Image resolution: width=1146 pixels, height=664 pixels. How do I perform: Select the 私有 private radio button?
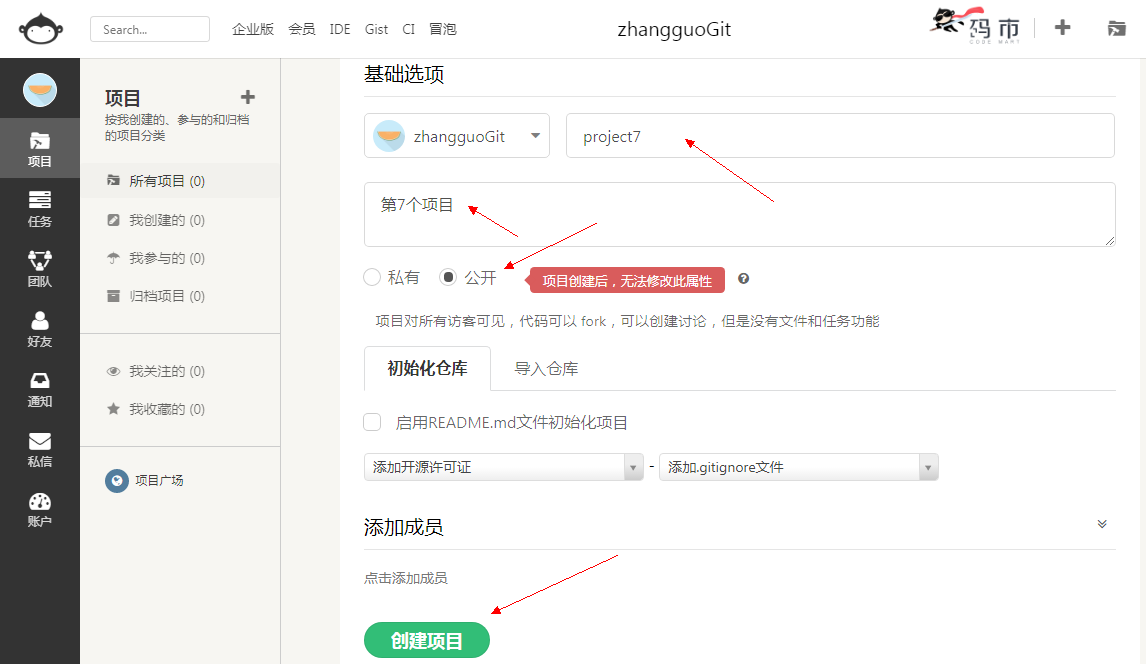[372, 277]
